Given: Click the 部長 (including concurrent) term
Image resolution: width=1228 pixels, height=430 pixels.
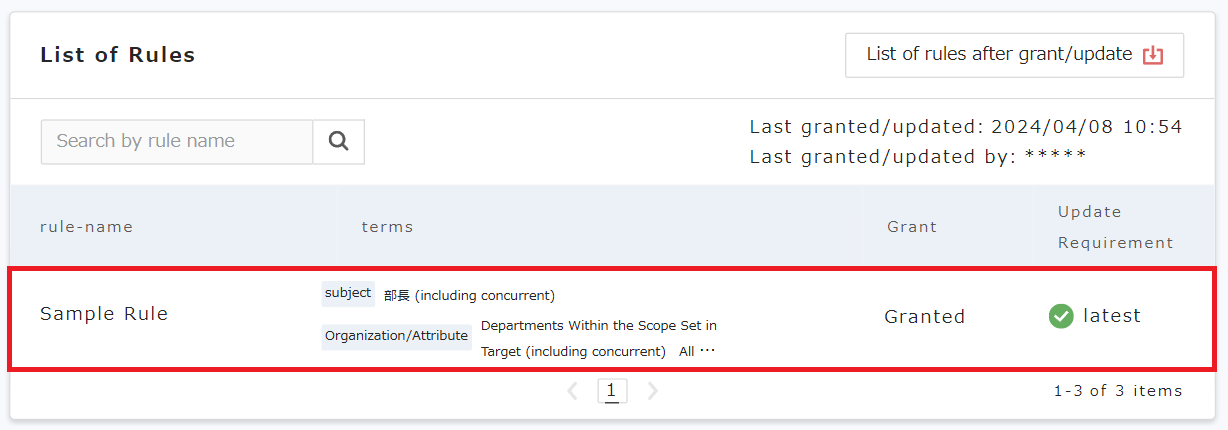Looking at the screenshot, I should point(469,296).
